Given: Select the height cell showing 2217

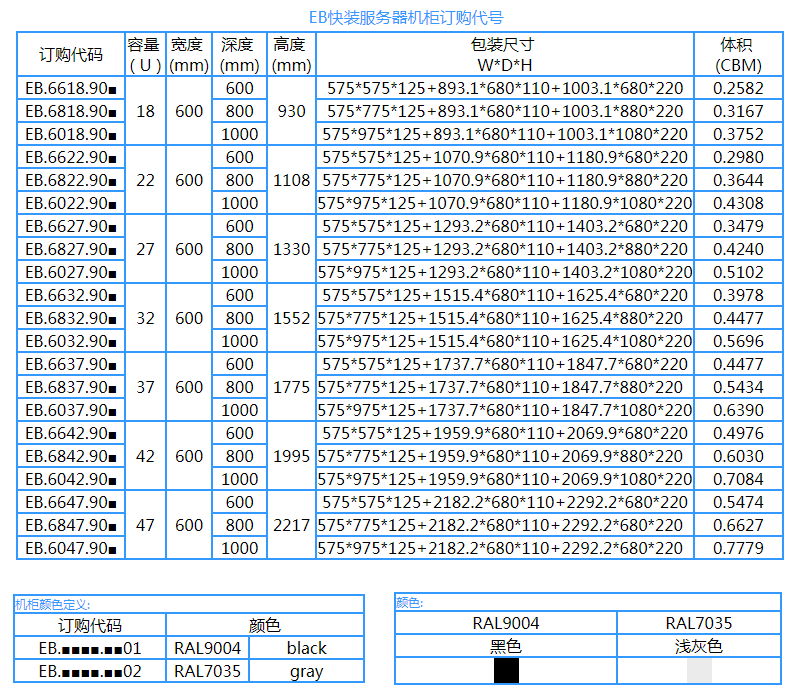Looking at the screenshot, I should pos(291,525).
